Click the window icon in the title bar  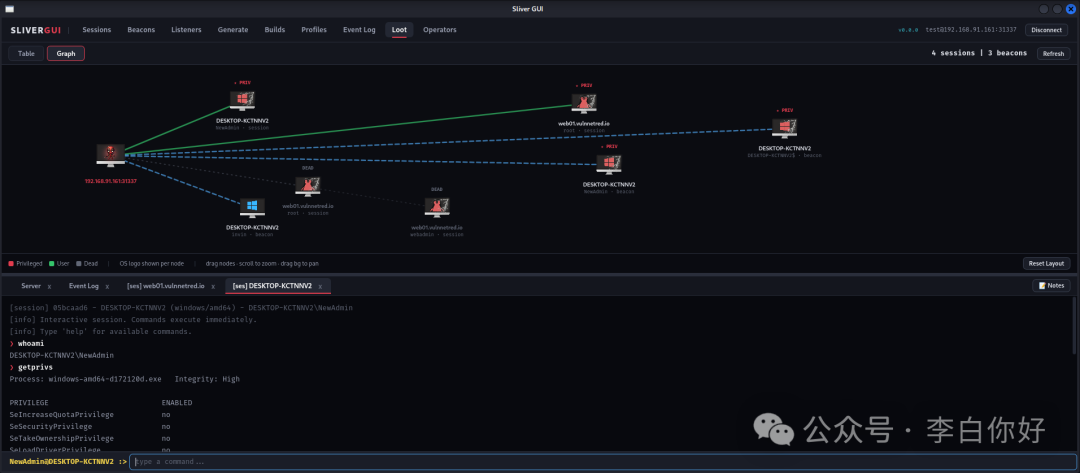pos(10,8)
